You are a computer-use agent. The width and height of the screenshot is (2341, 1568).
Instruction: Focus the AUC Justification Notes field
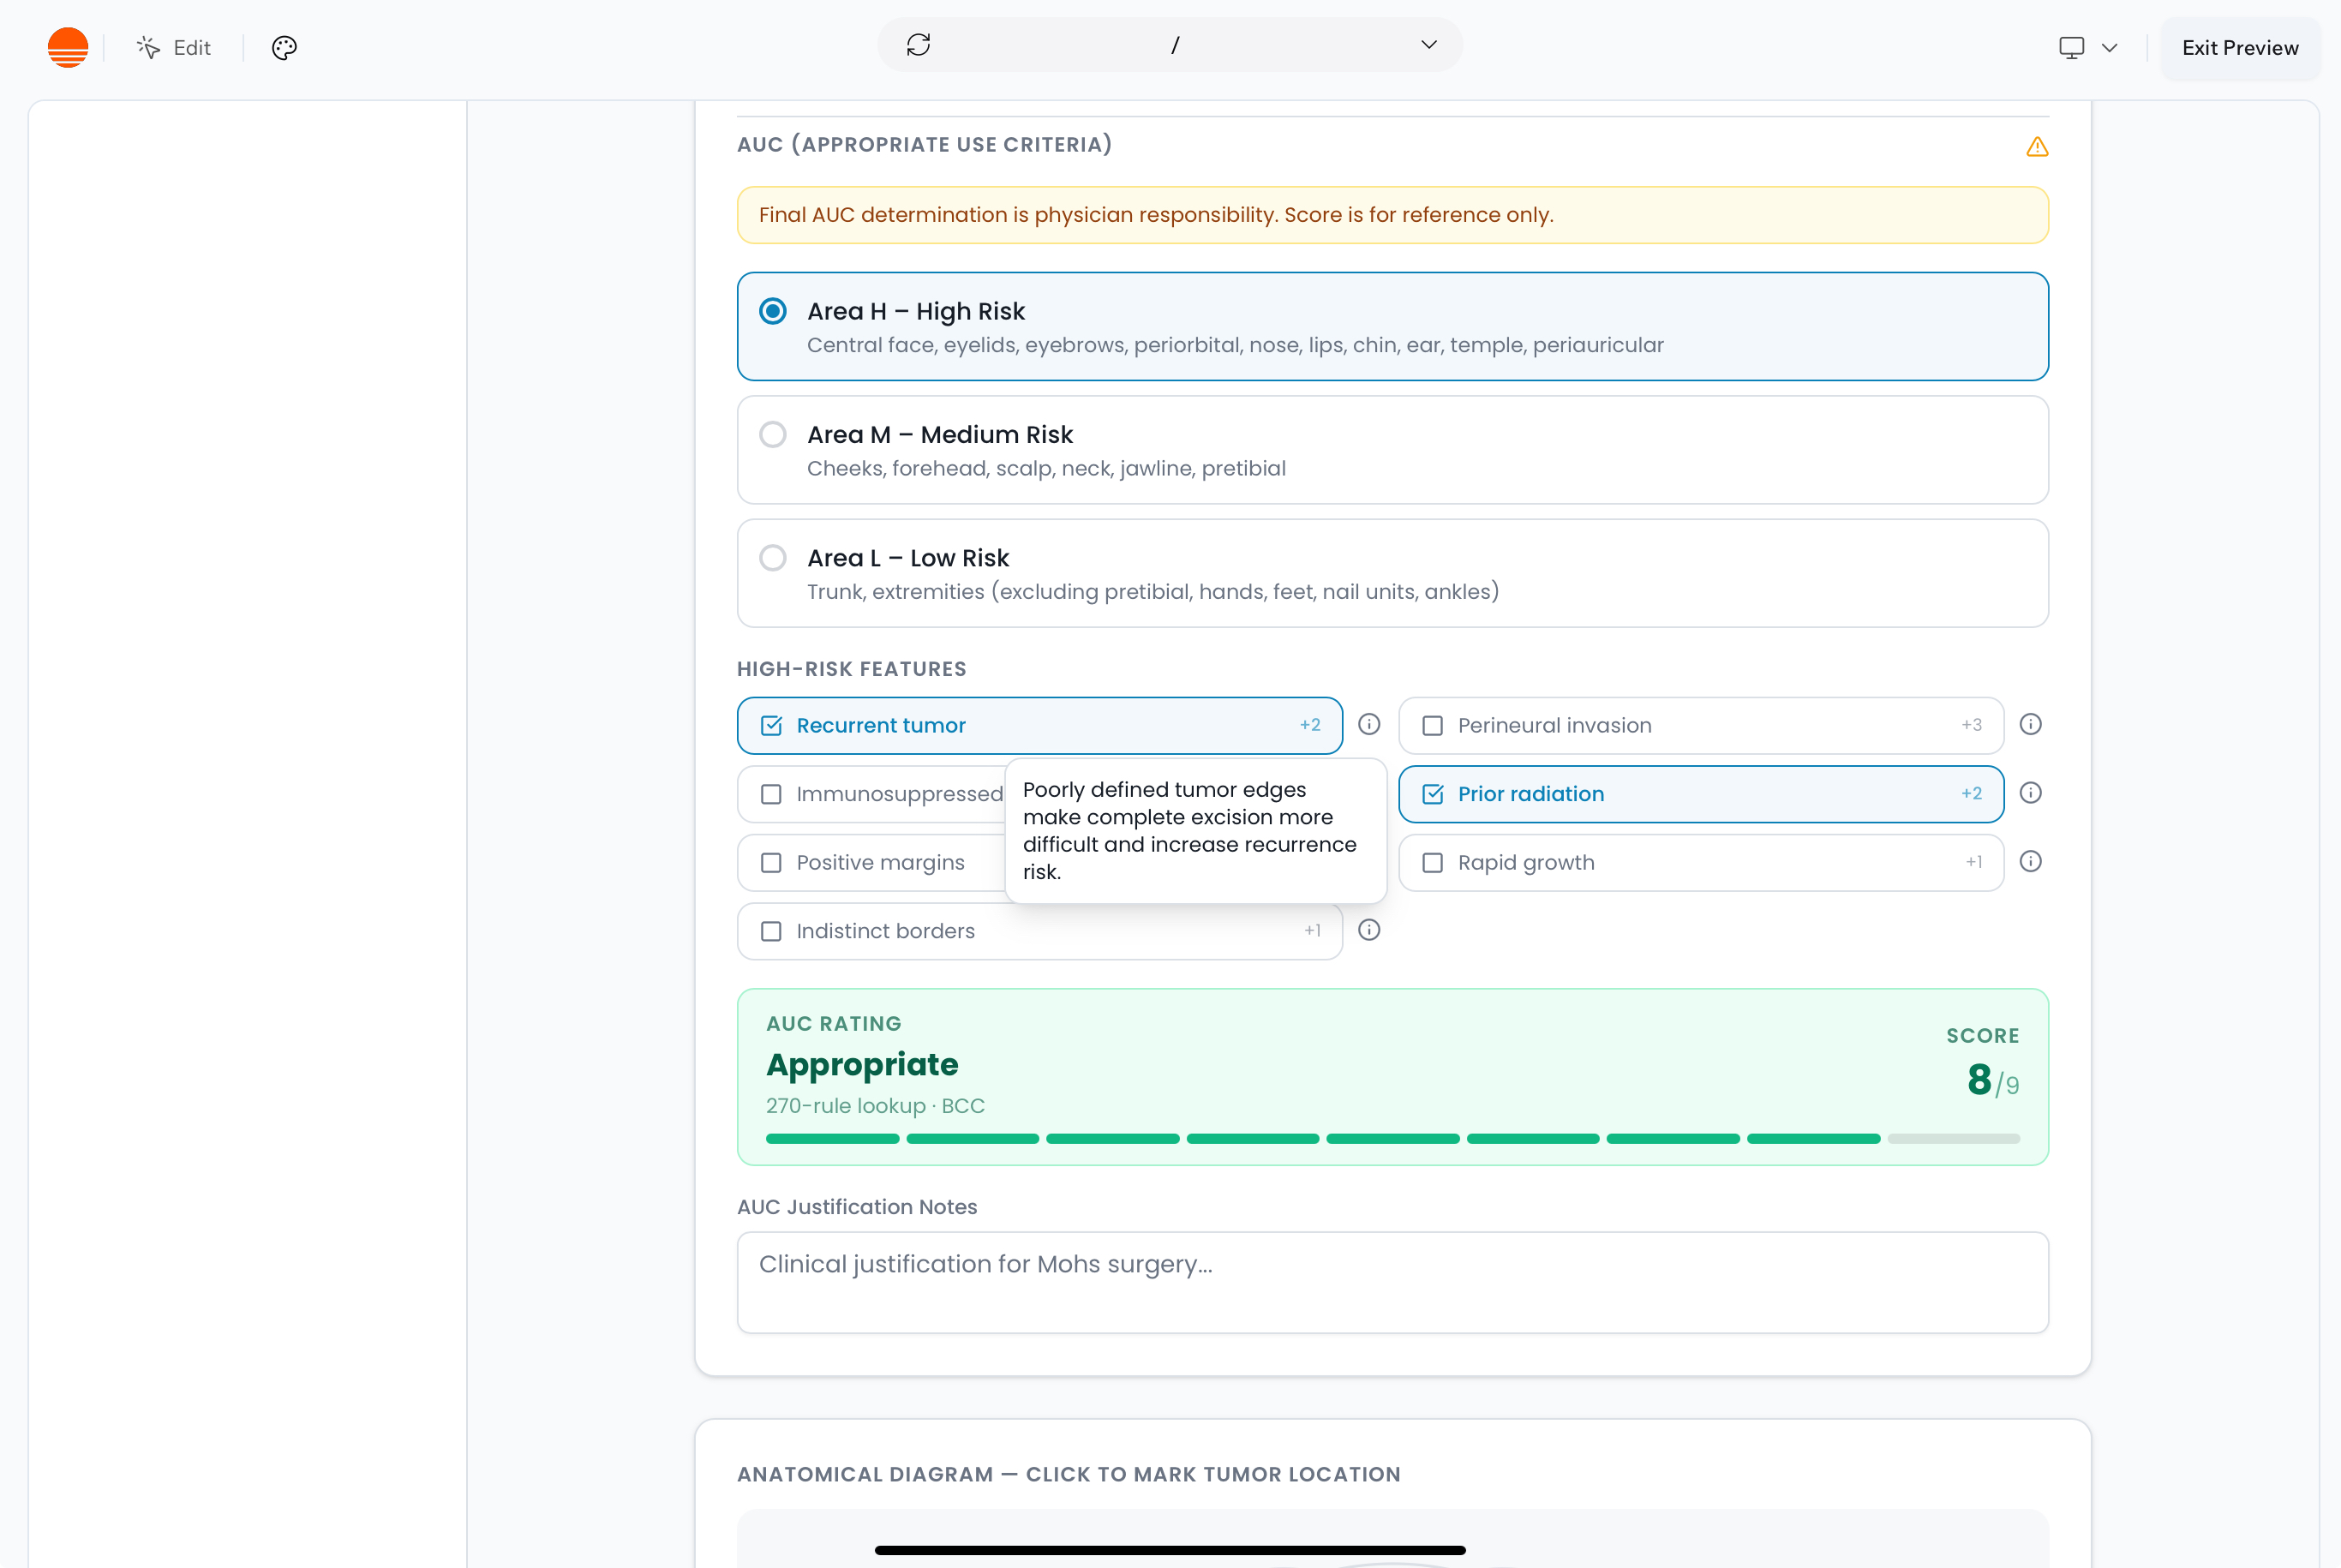click(1392, 1282)
